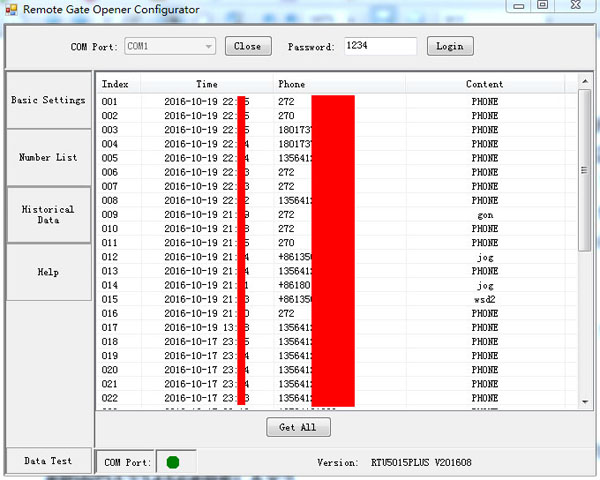The height and width of the screenshot is (480, 600).
Task: Select the Historical Data tab
Action: (x=49, y=214)
